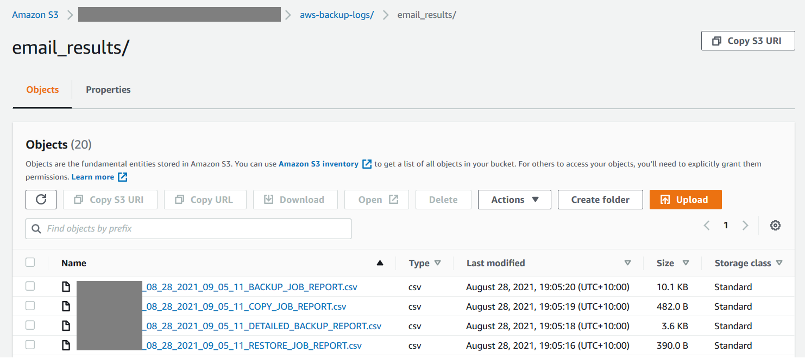Open the DETAILED_BACKUP_REPORT.csv object link
Image resolution: width=806 pixels, height=360 pixels.
[261, 326]
